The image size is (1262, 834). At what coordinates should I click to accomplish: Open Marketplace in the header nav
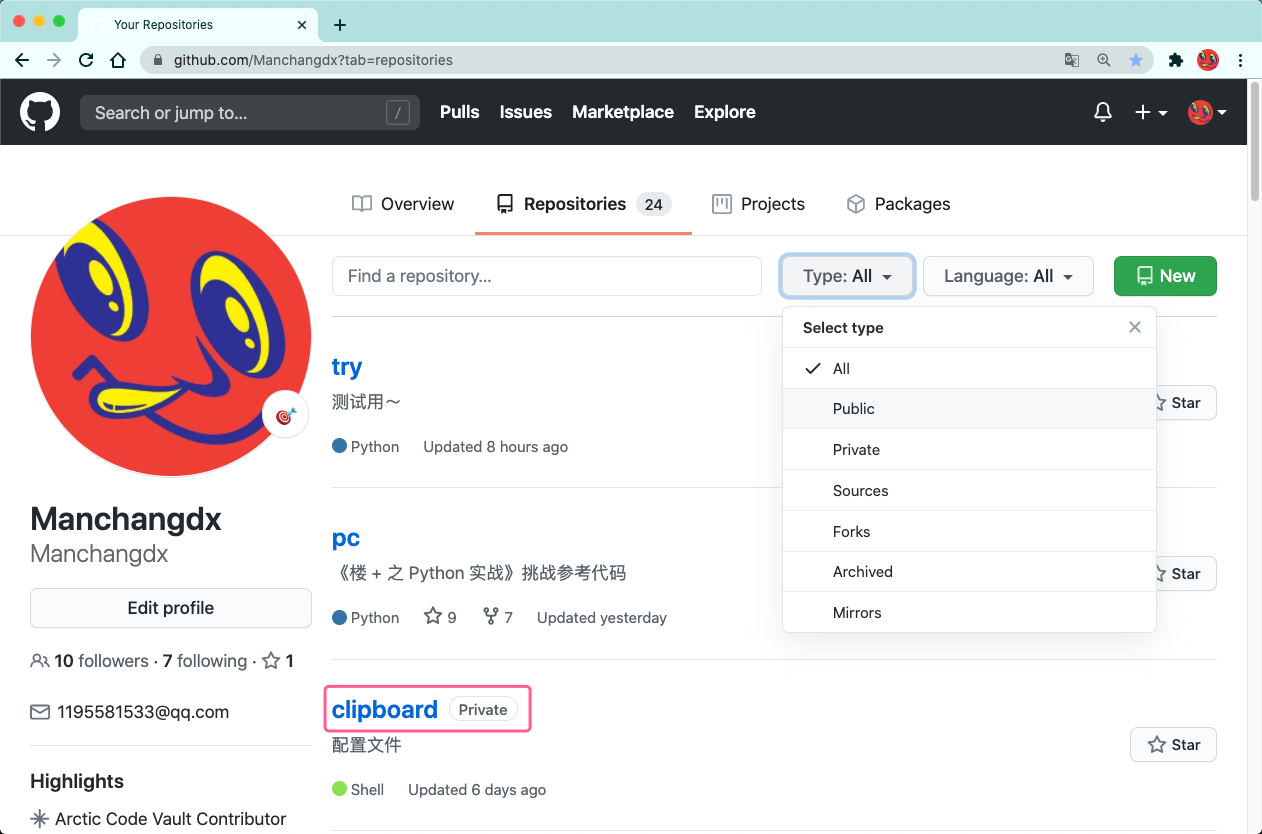pos(623,112)
